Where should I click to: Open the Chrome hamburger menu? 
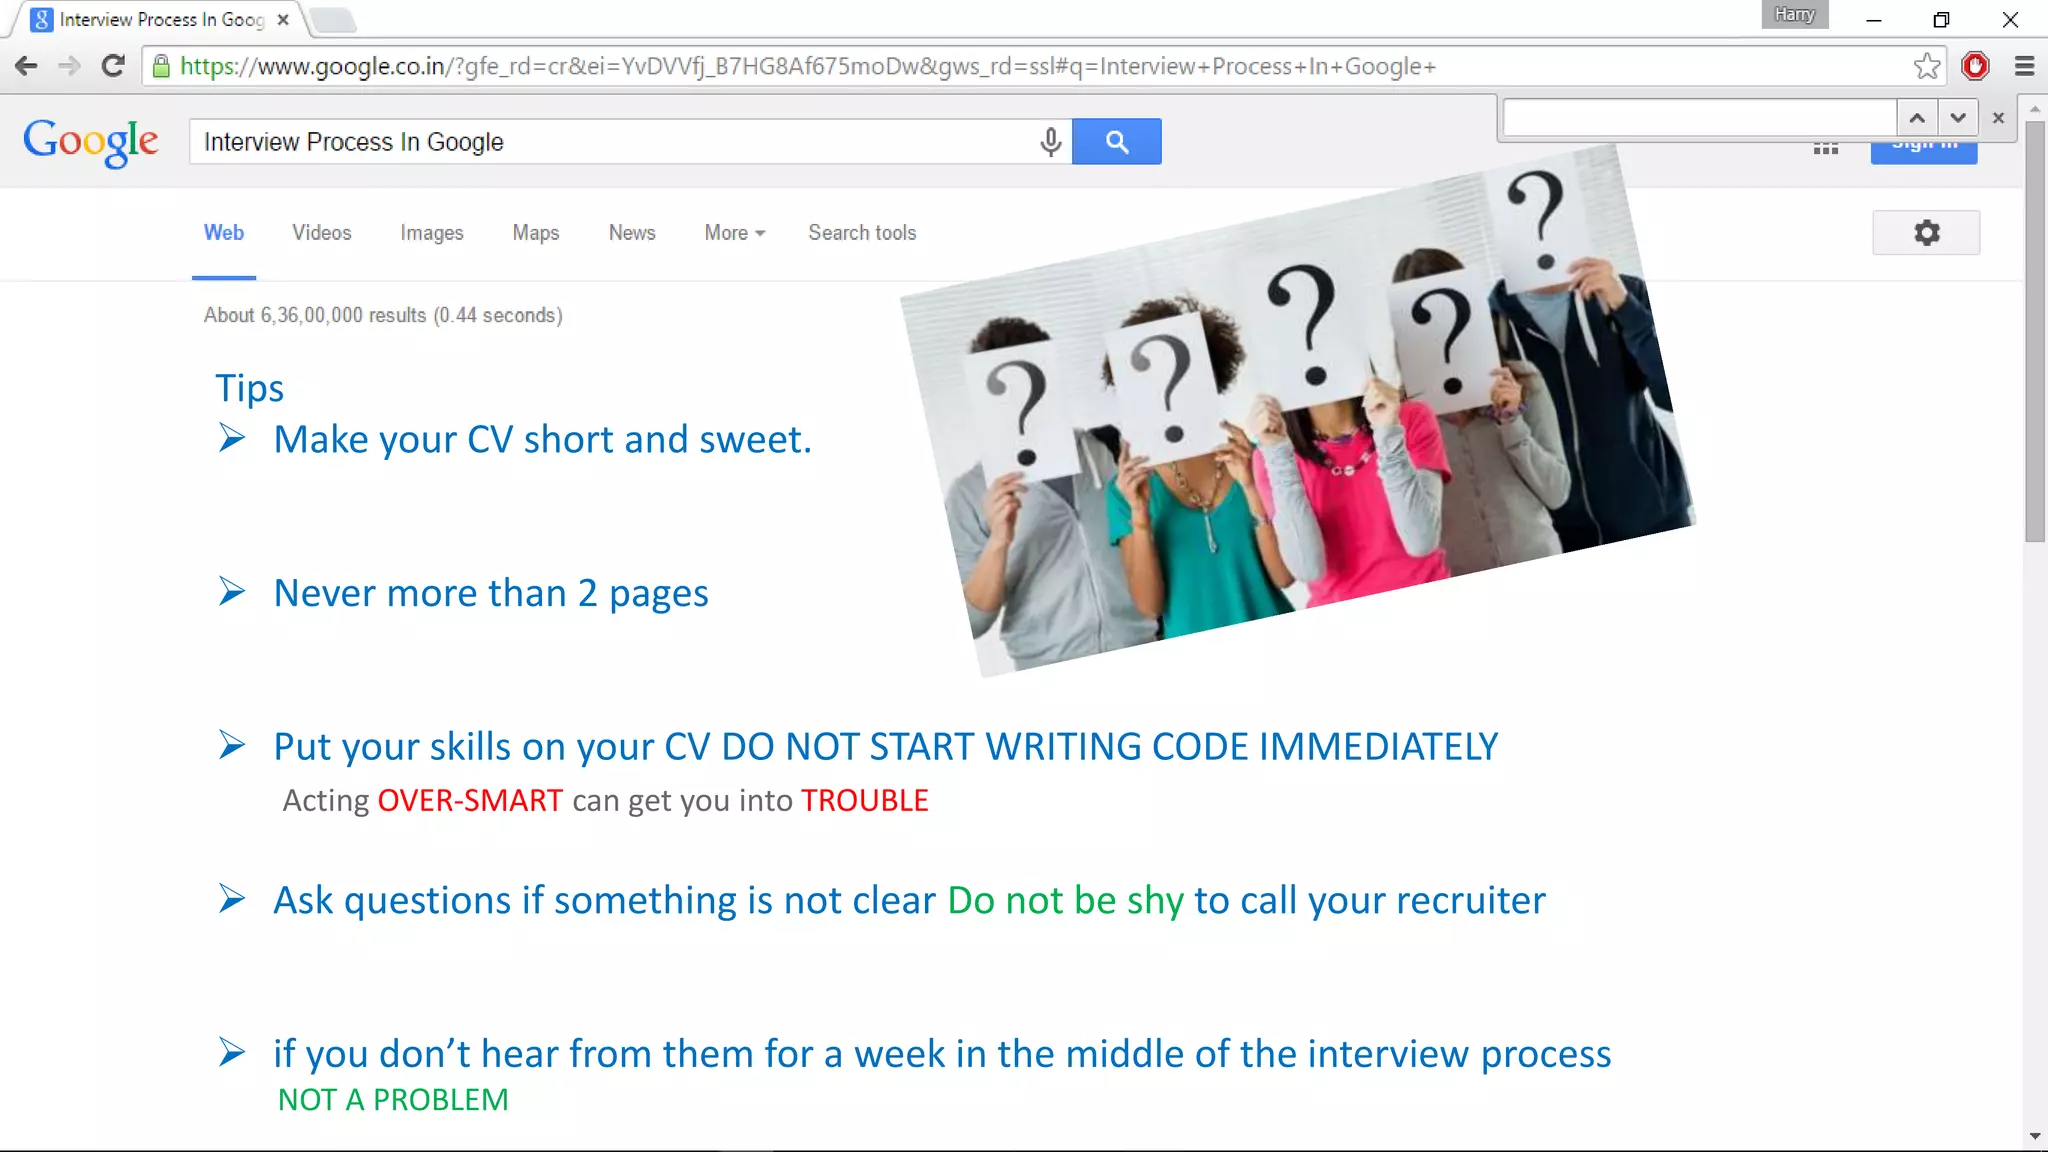(2025, 66)
